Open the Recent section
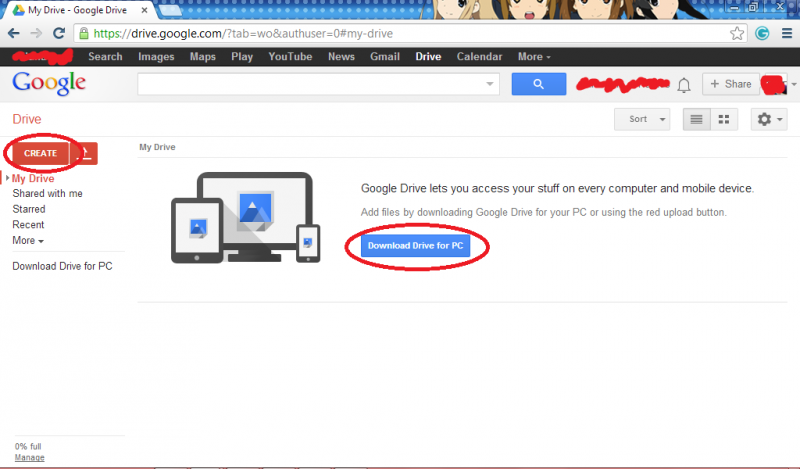 pyautogui.click(x=28, y=225)
